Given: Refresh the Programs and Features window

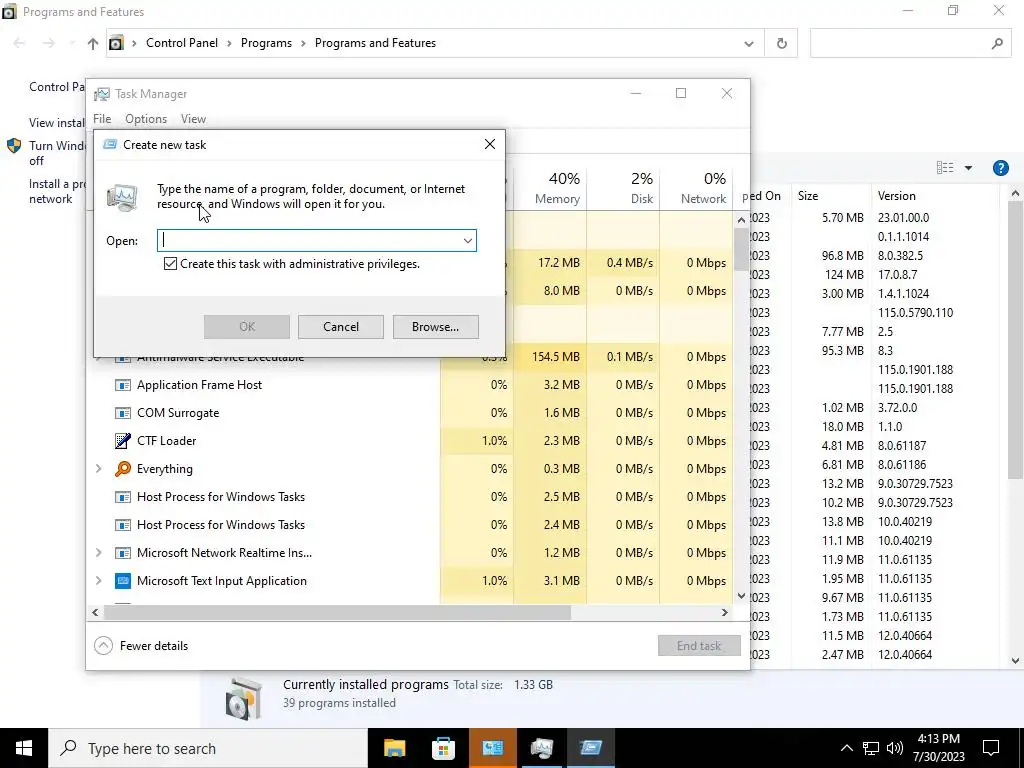Looking at the screenshot, I should click(x=782, y=43).
